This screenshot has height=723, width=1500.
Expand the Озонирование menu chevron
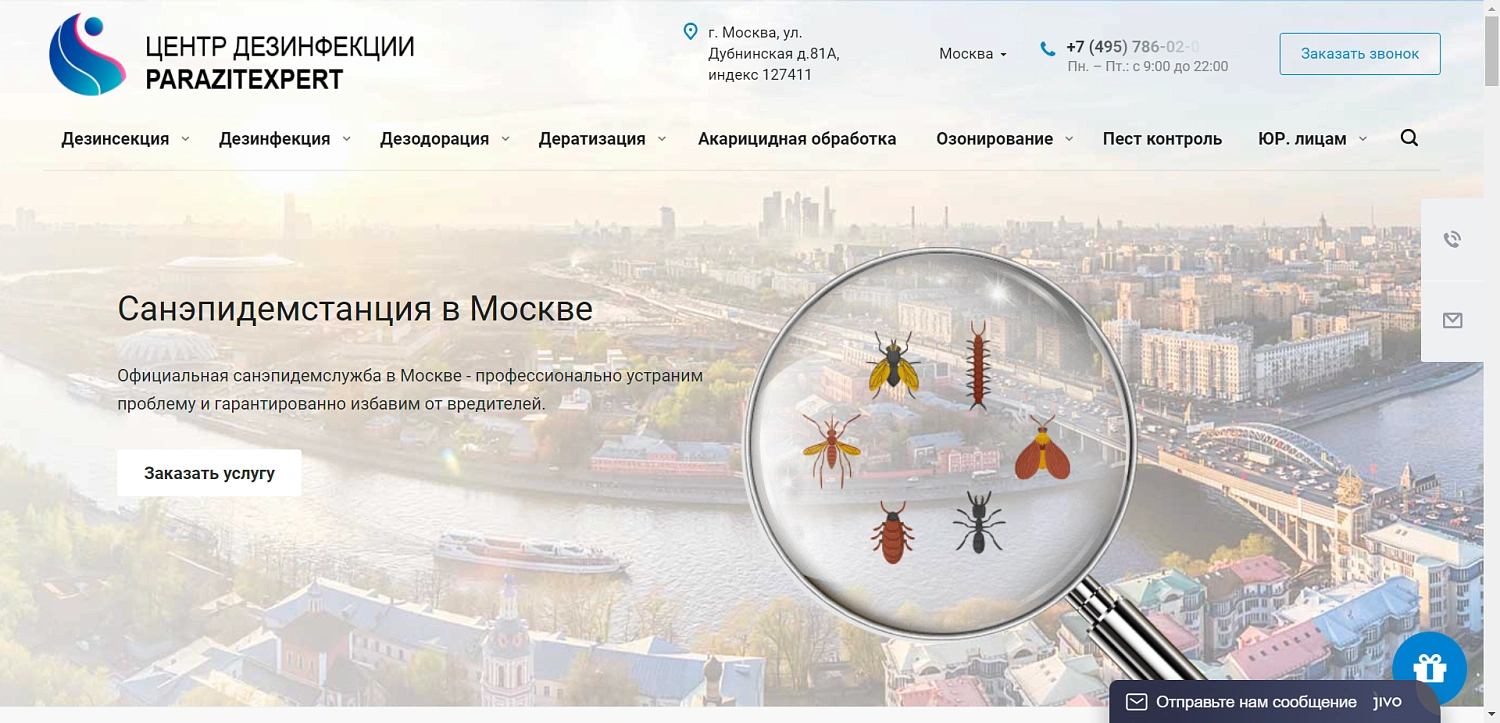[x=1069, y=139]
